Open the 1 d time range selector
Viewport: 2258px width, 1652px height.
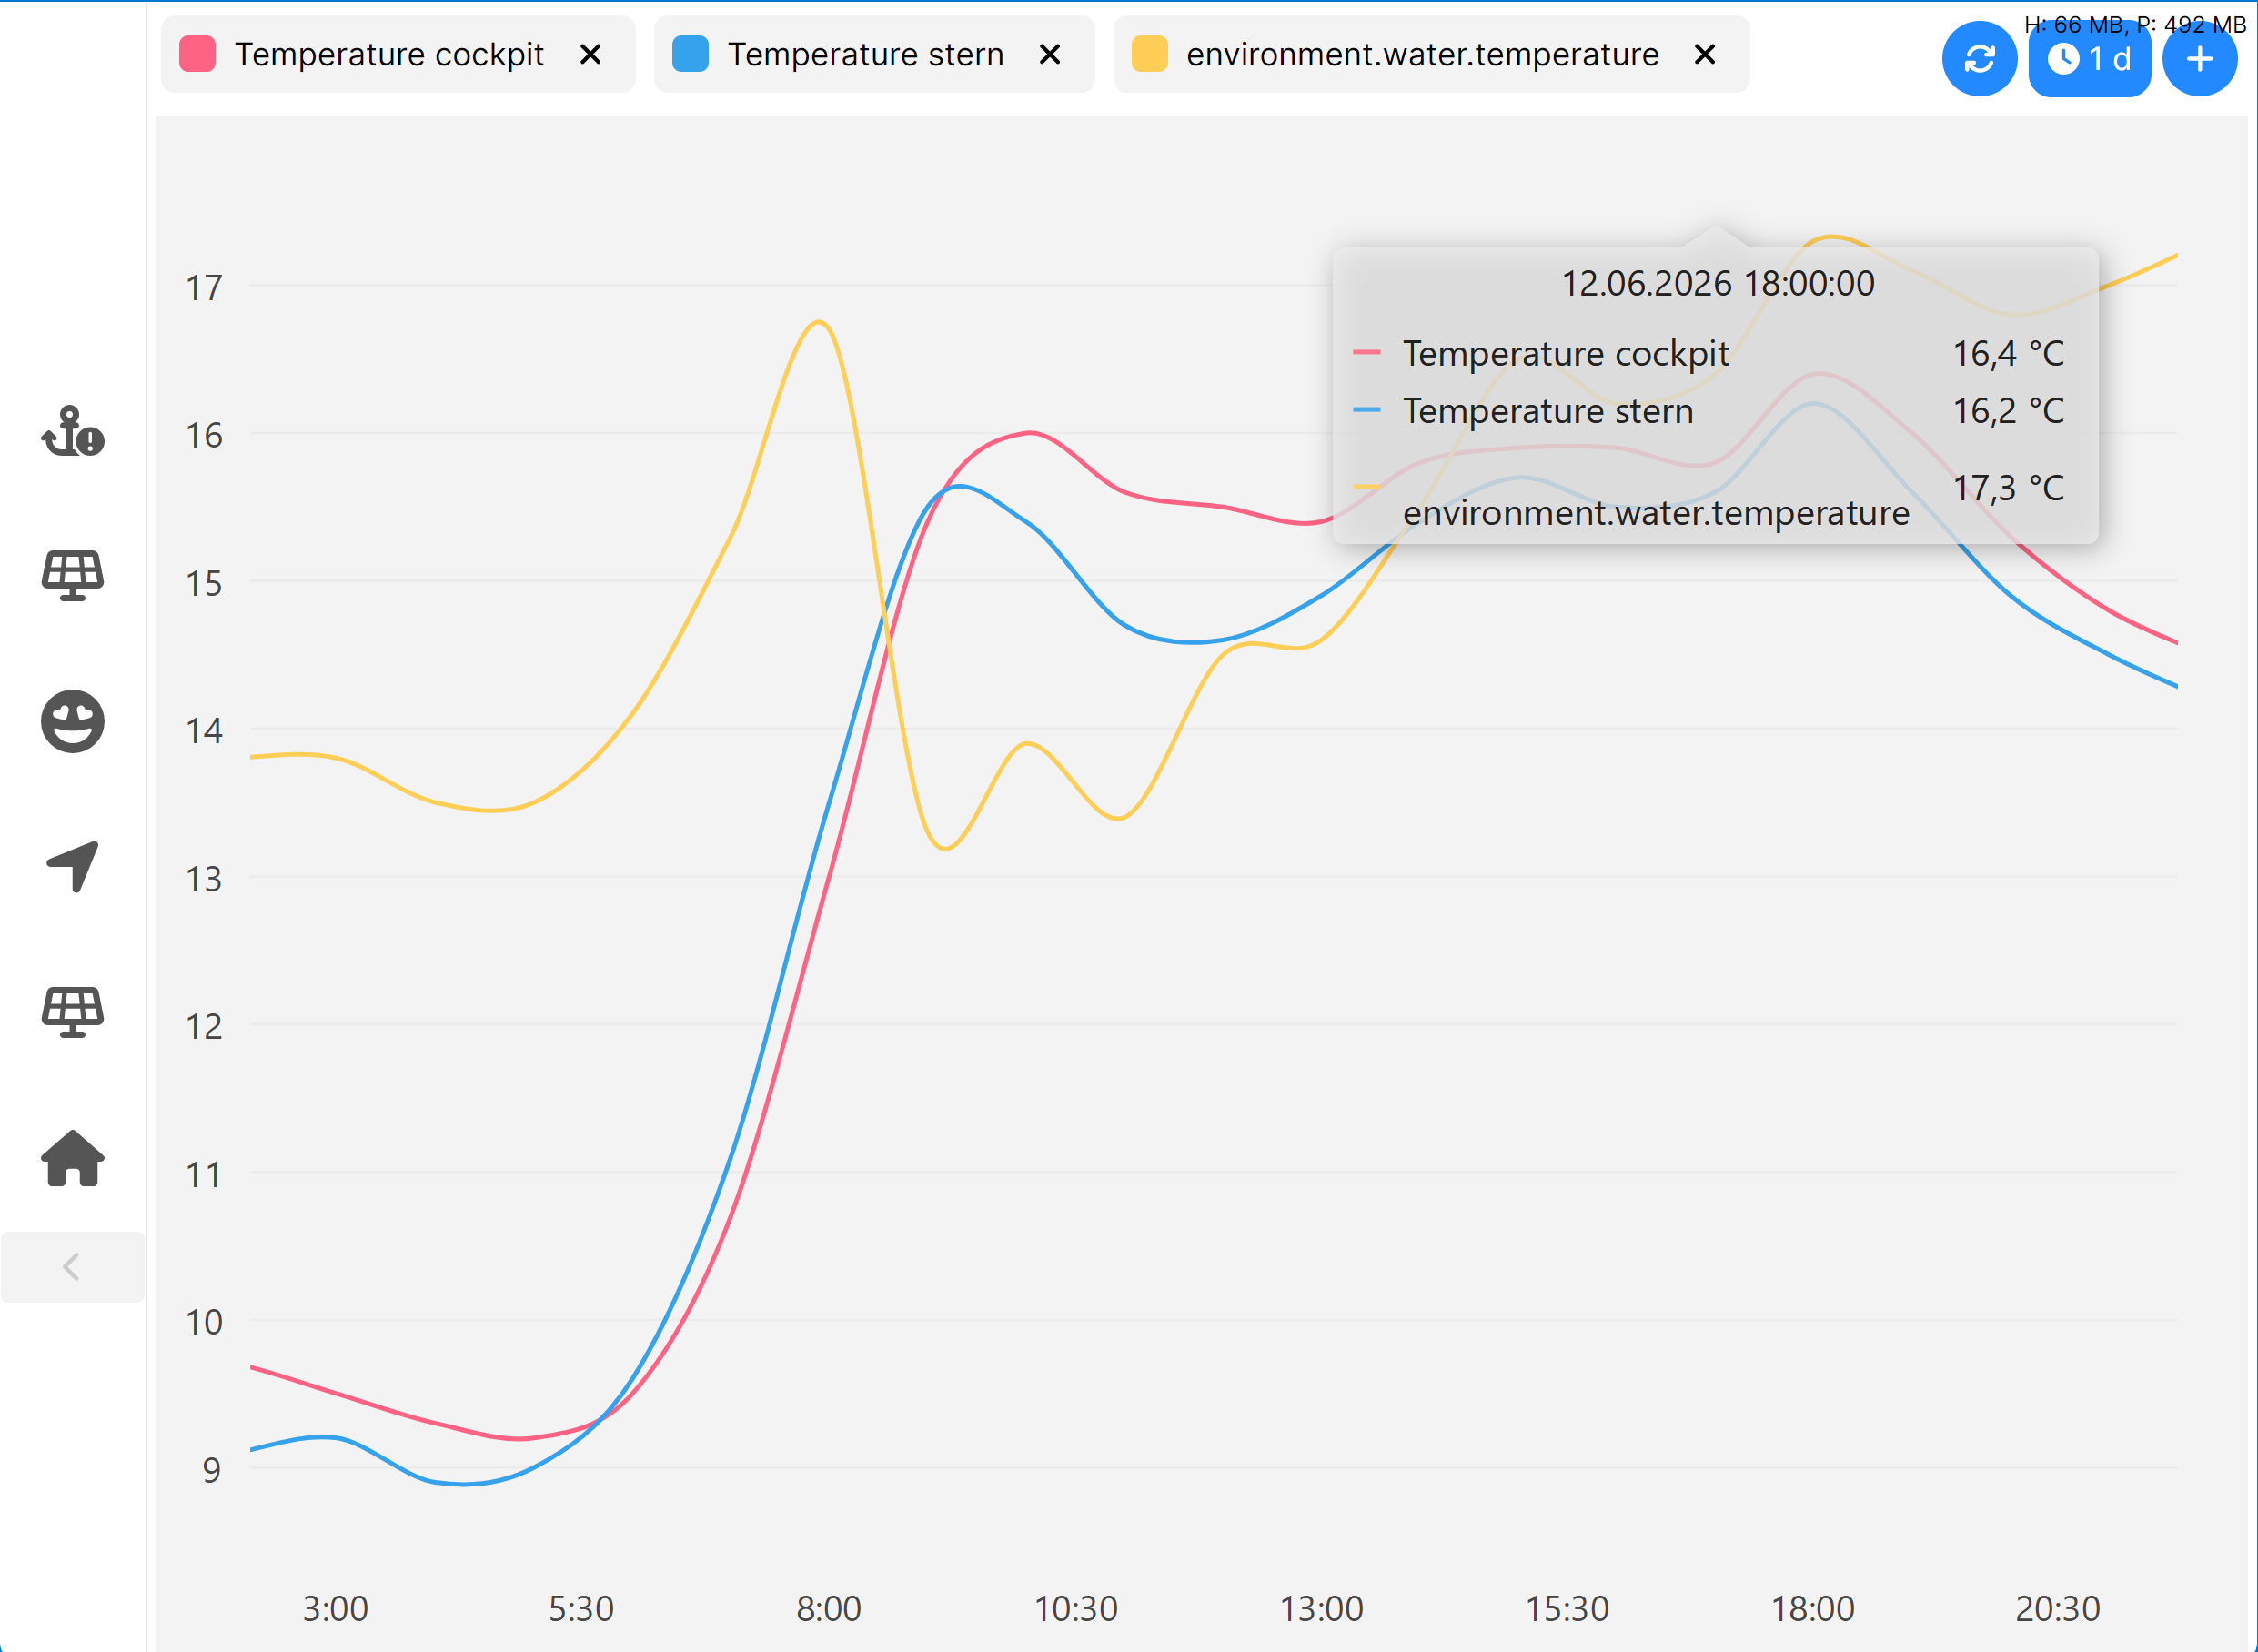coord(2089,59)
